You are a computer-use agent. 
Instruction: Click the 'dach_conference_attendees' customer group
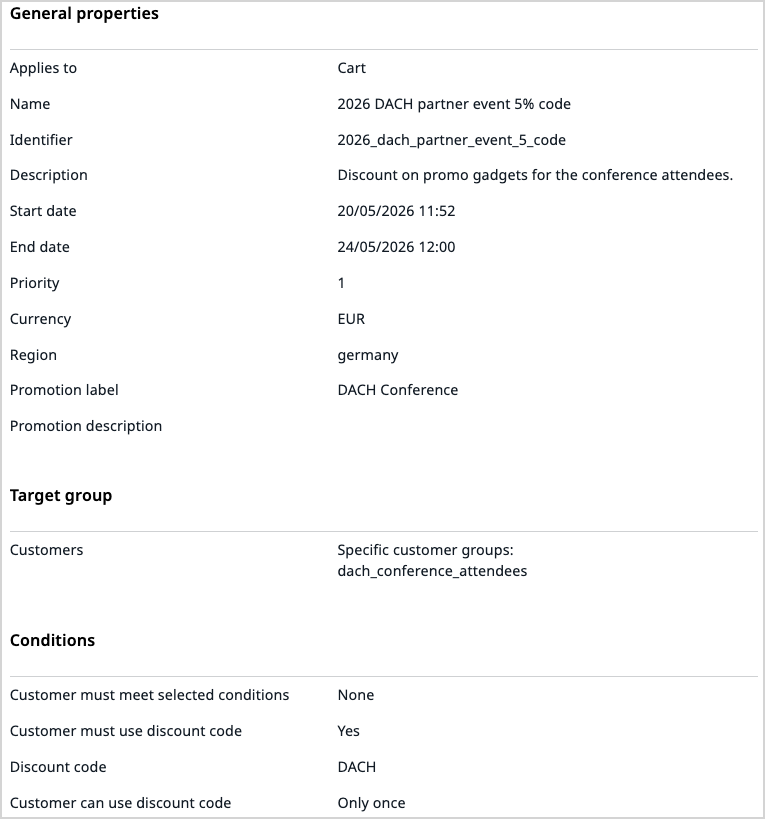point(432,571)
